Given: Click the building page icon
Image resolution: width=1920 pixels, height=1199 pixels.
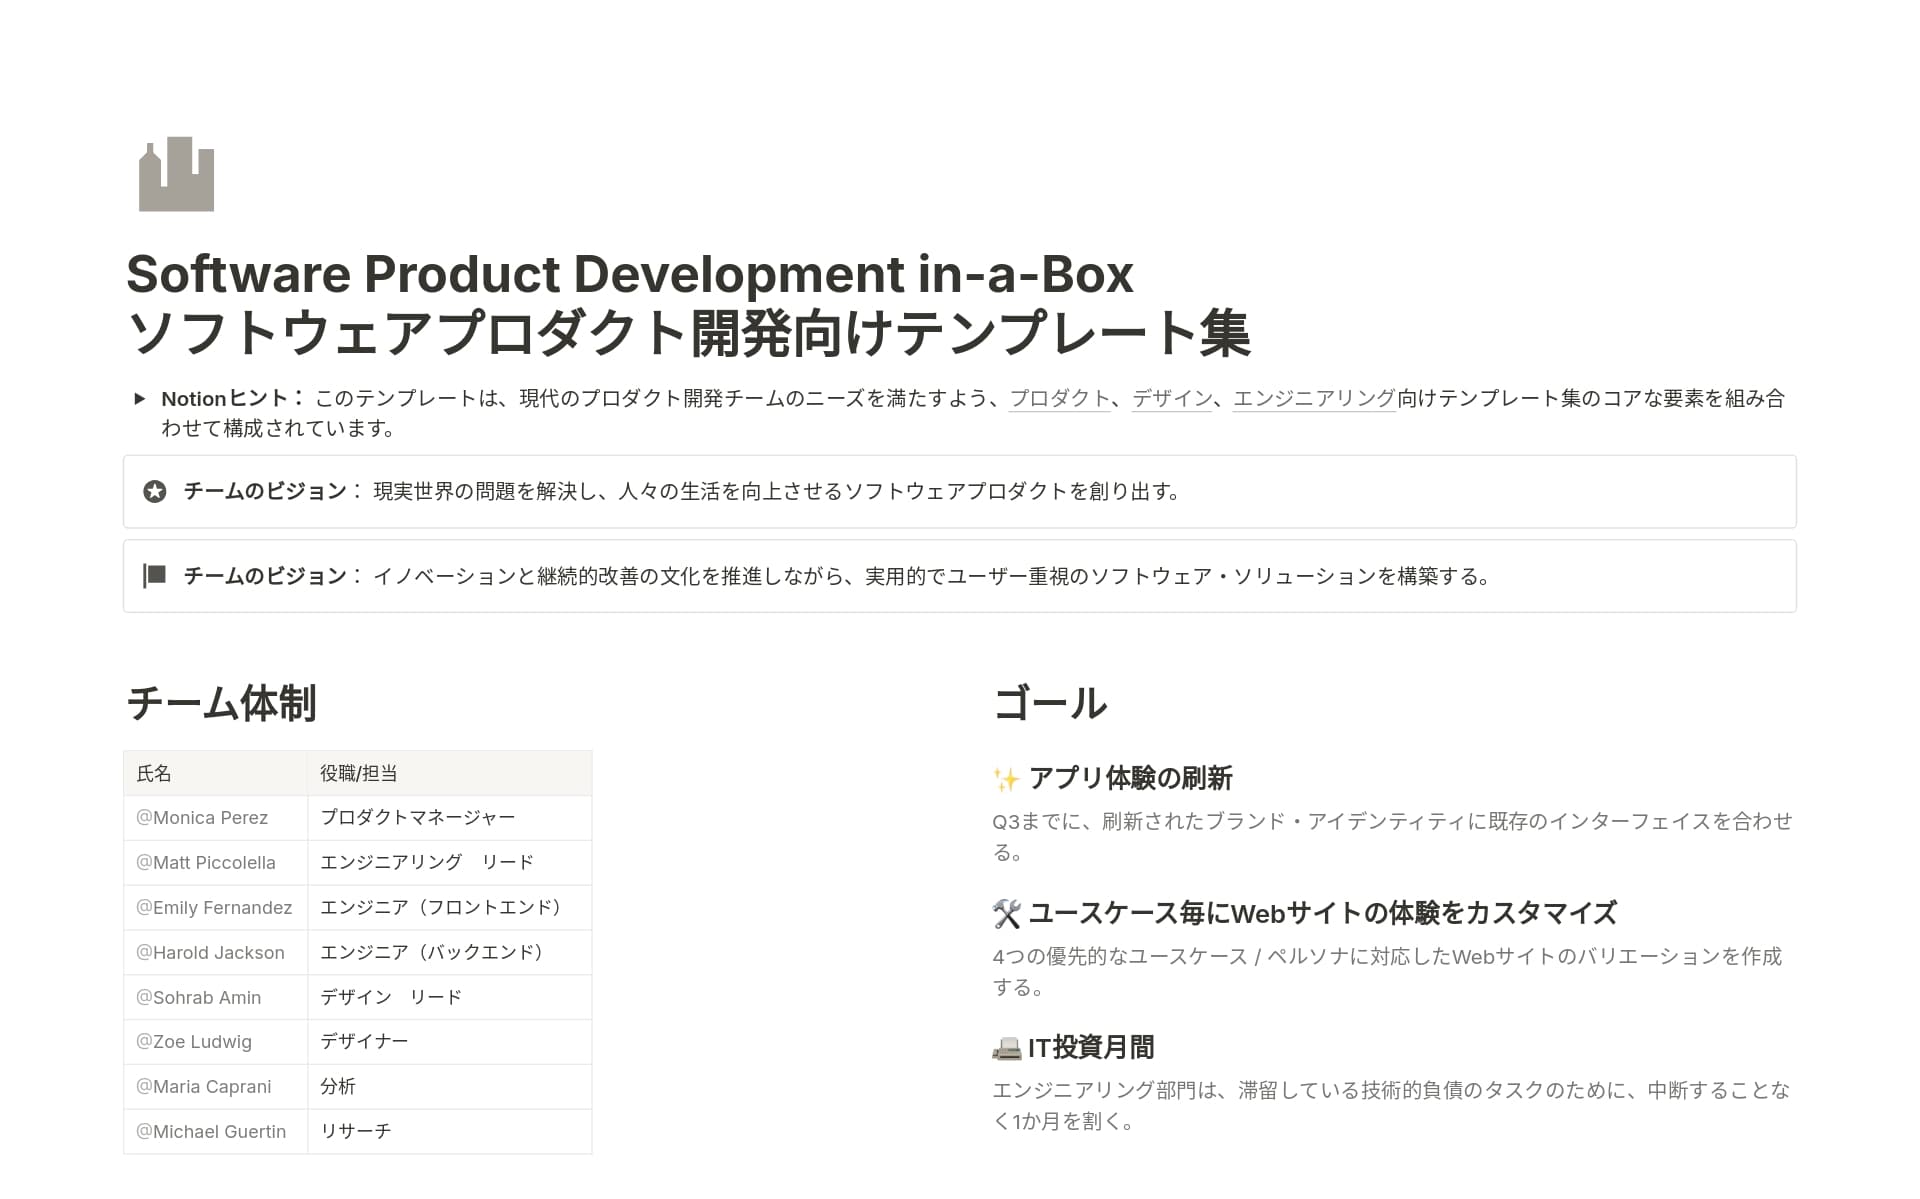Looking at the screenshot, I should click(x=176, y=174).
